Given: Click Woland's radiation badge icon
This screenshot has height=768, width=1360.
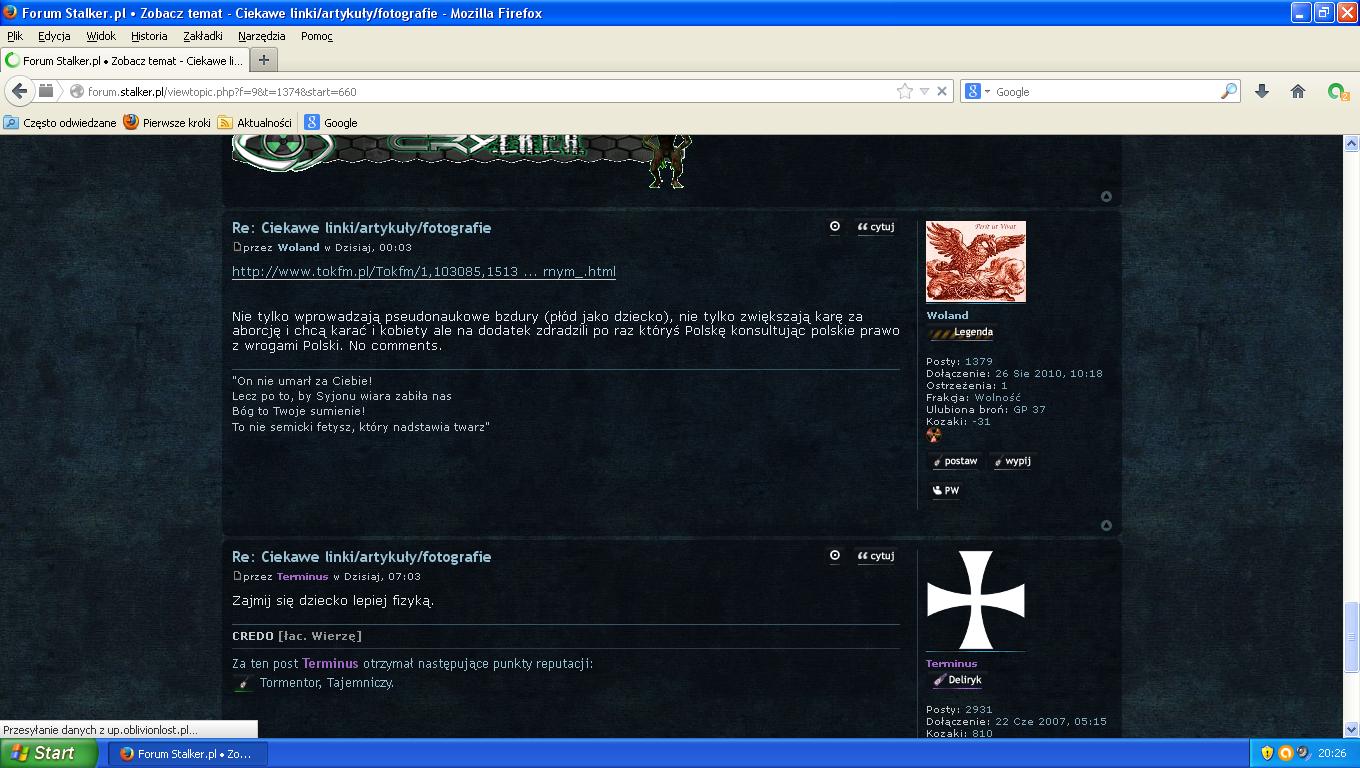Looking at the screenshot, I should pos(934,435).
